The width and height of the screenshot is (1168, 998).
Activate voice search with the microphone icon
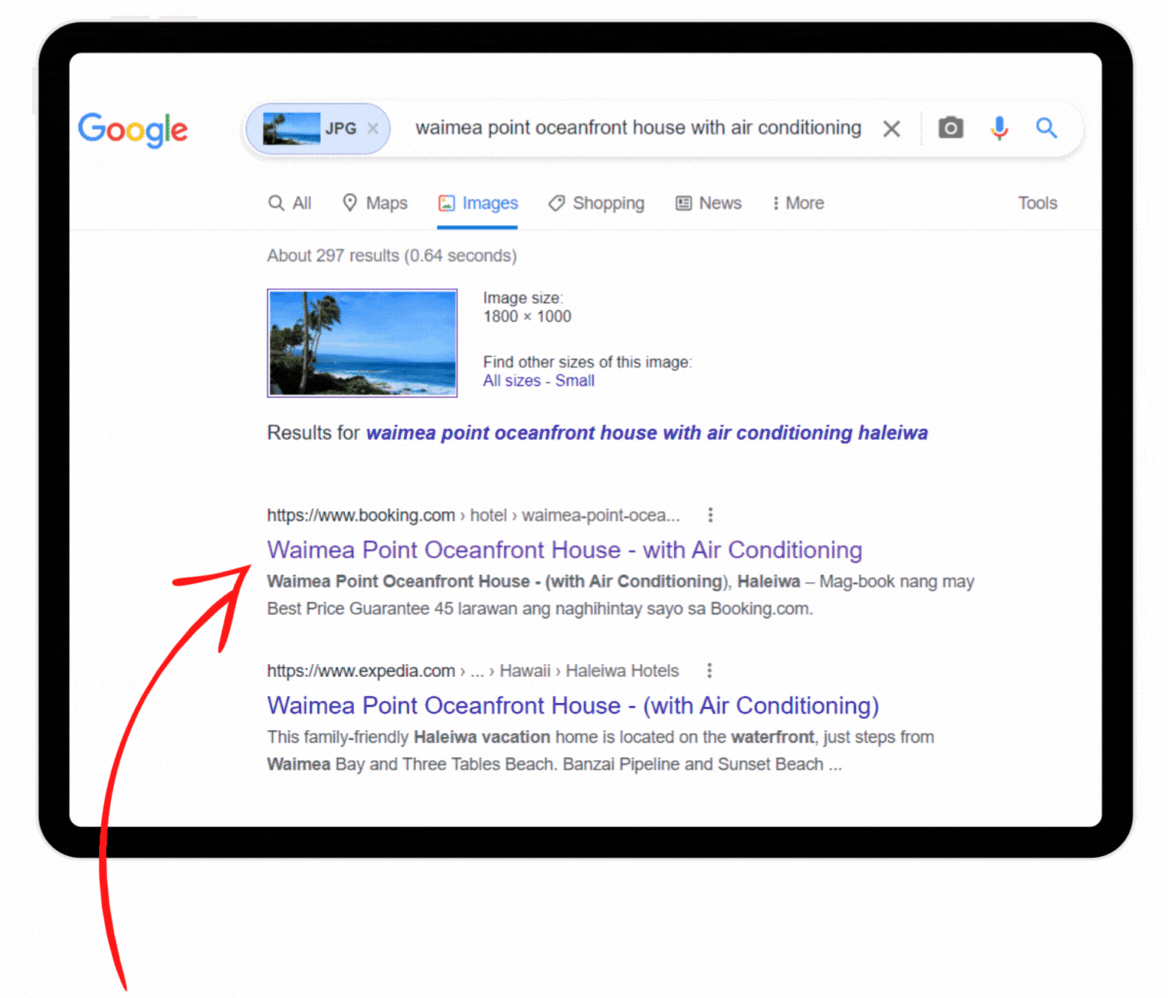click(x=998, y=128)
